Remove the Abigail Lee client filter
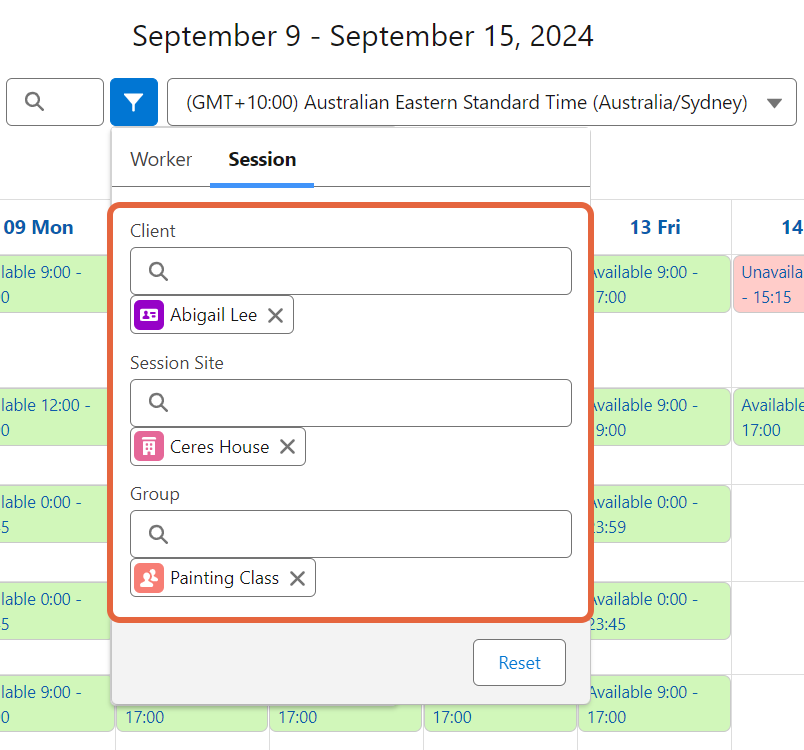 (275, 314)
